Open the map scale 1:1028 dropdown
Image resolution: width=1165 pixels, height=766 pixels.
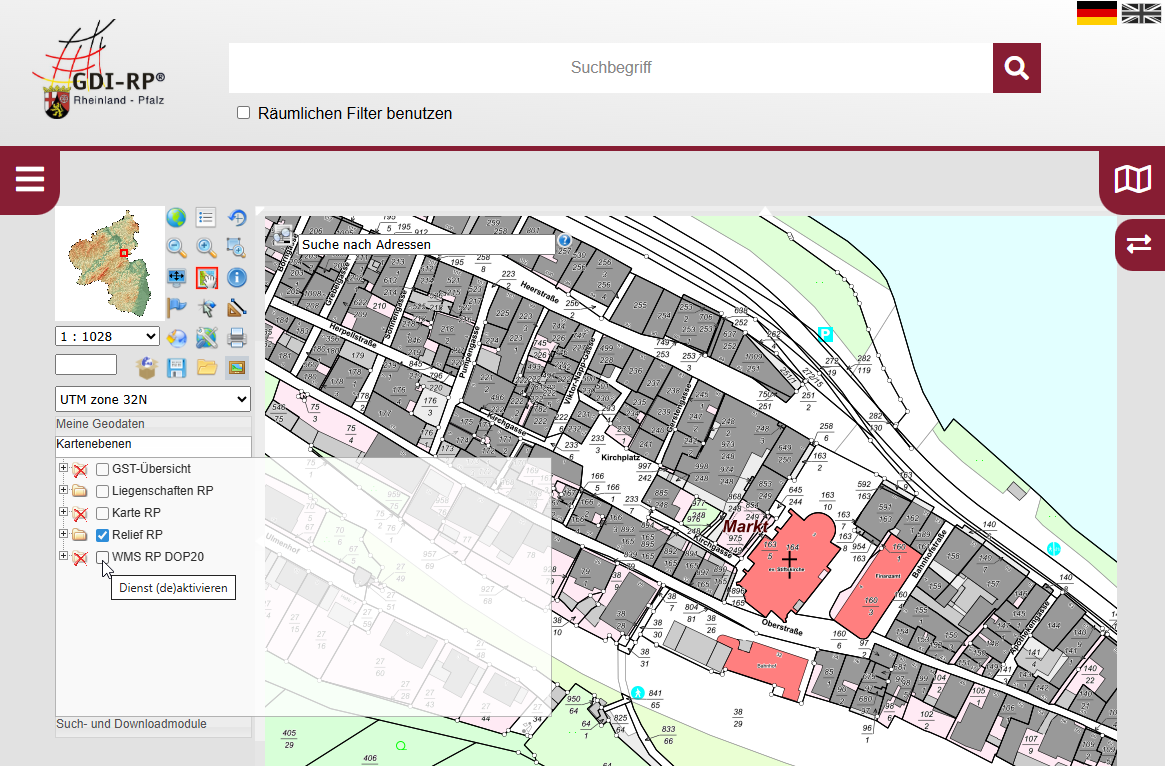(x=107, y=337)
